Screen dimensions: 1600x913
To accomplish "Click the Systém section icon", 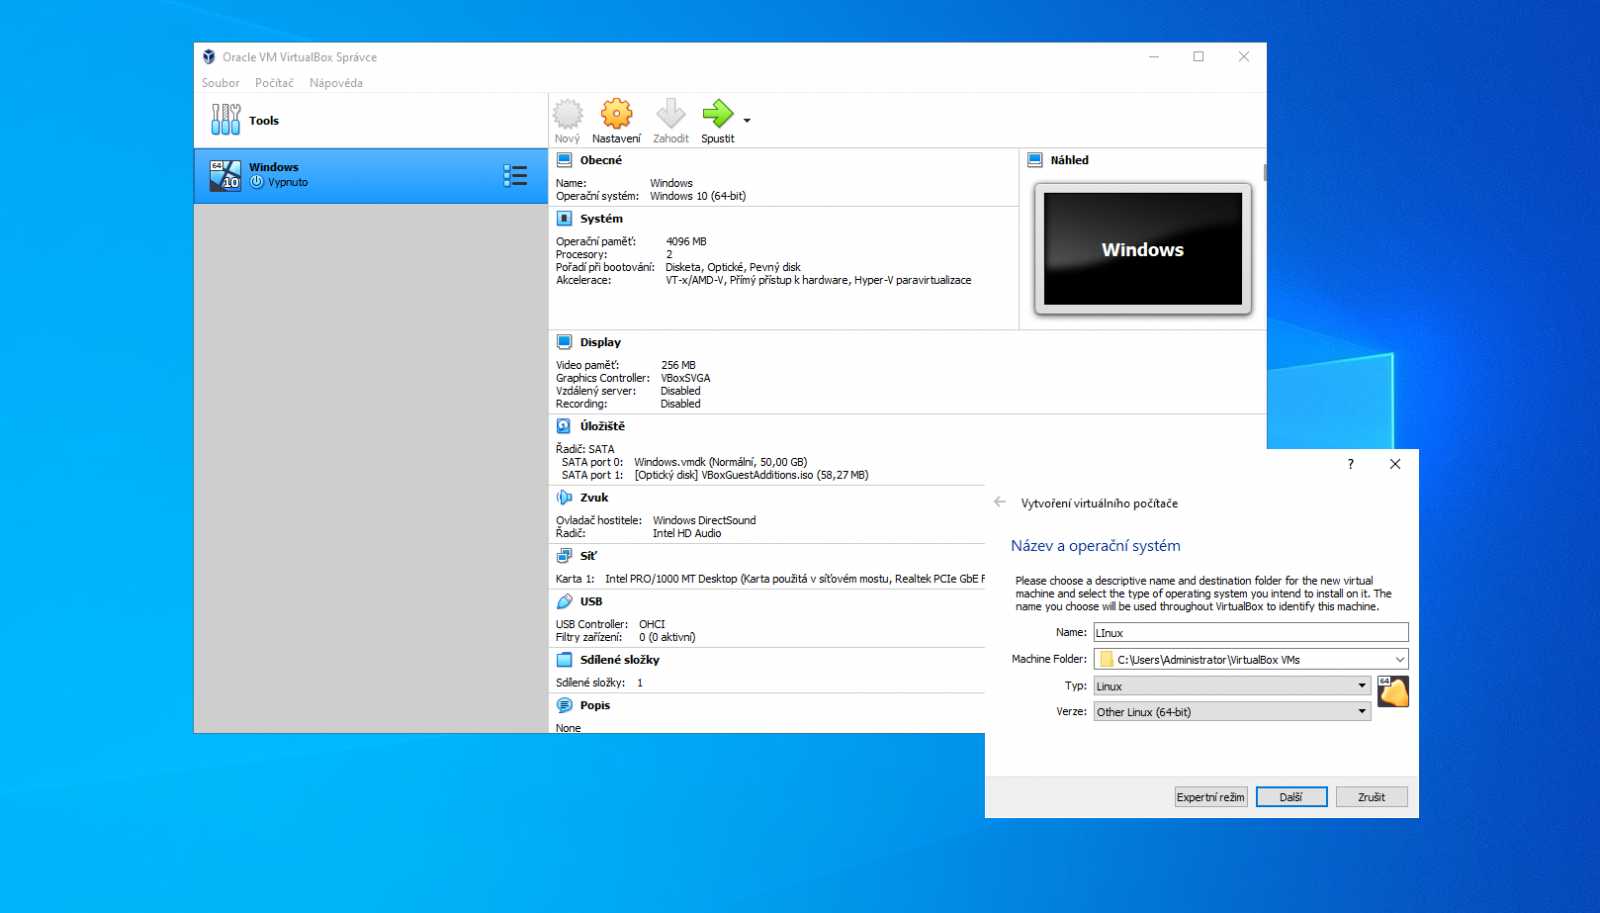I will click(564, 218).
